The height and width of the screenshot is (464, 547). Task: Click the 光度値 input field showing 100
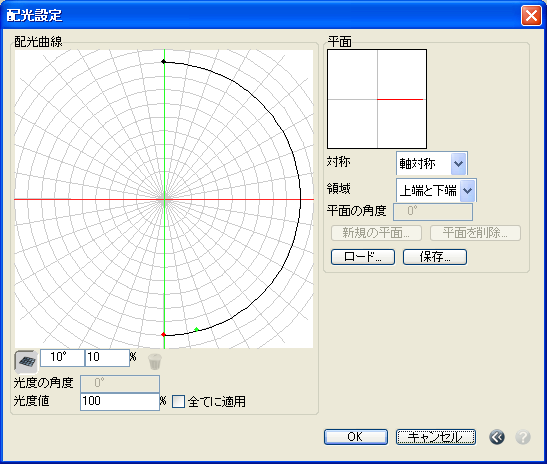point(120,402)
